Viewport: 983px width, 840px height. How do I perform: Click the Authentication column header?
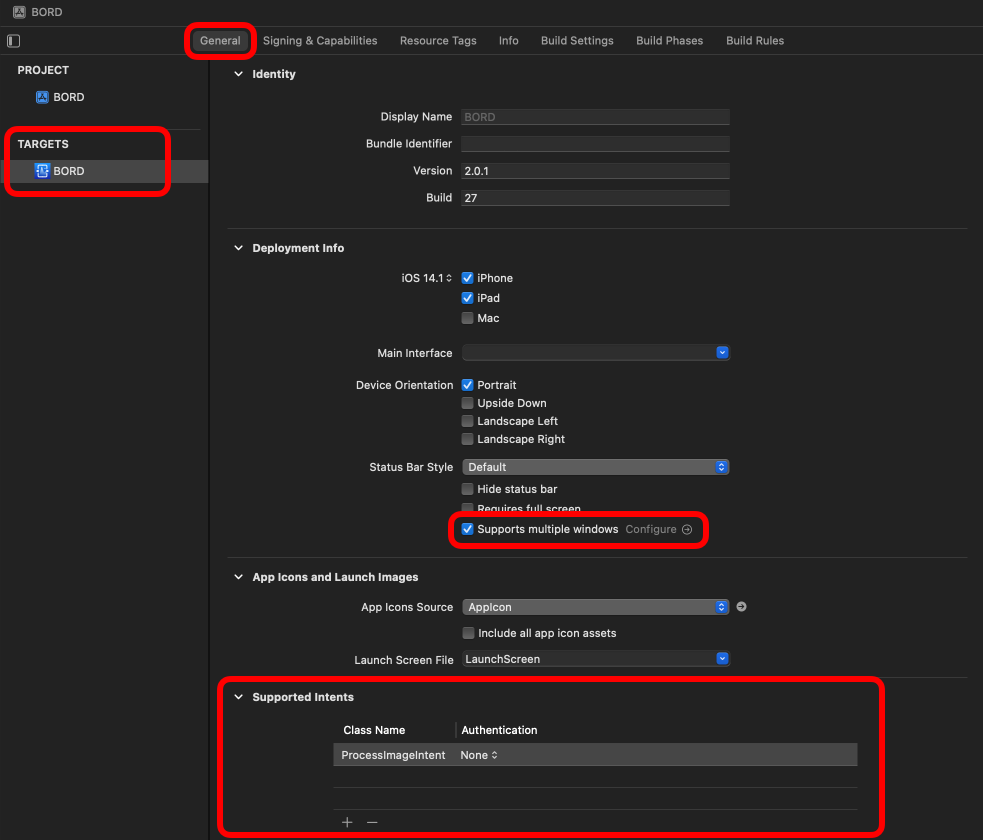[499, 730]
